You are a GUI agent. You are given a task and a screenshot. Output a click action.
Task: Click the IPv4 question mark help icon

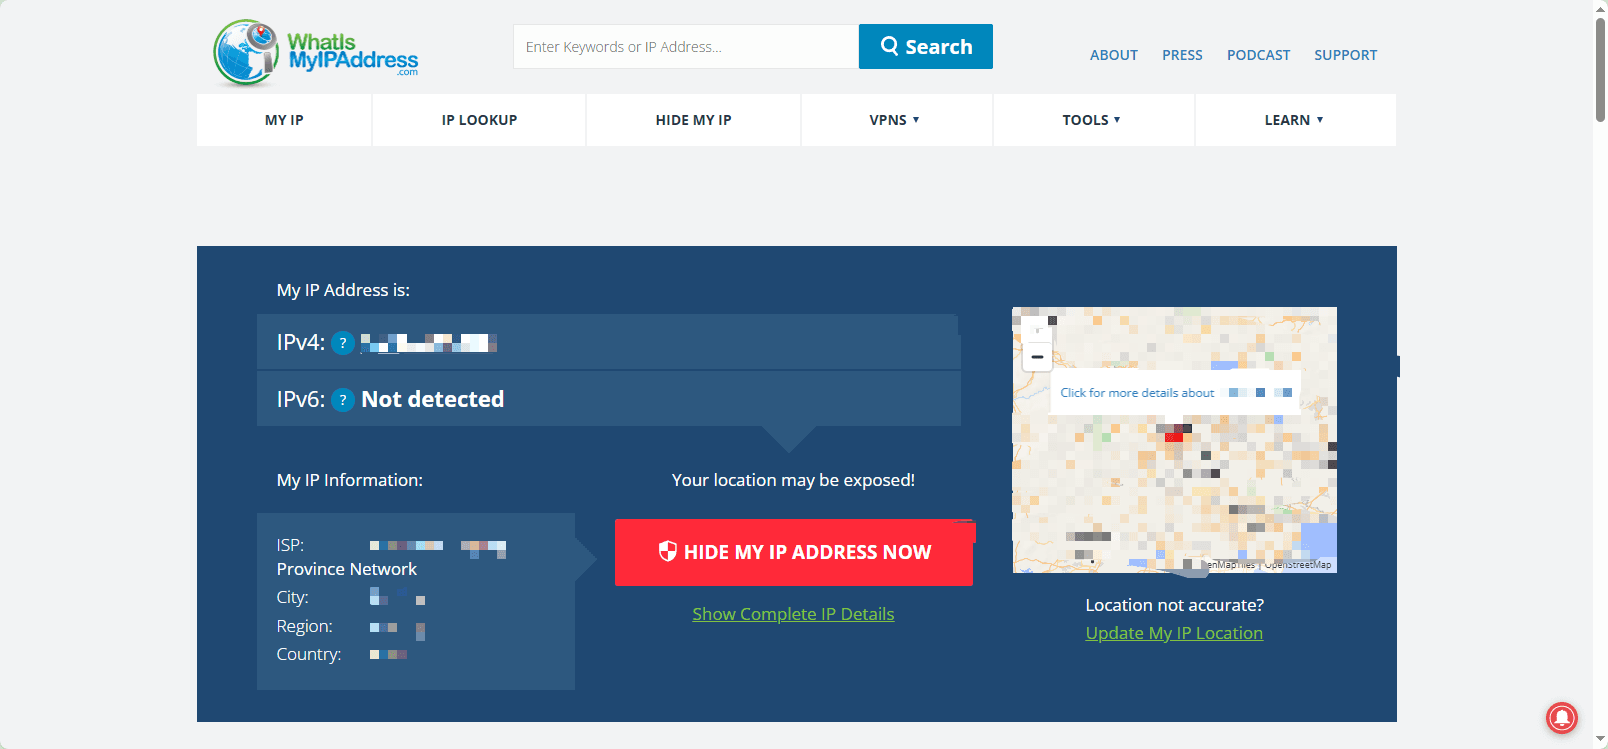(343, 343)
